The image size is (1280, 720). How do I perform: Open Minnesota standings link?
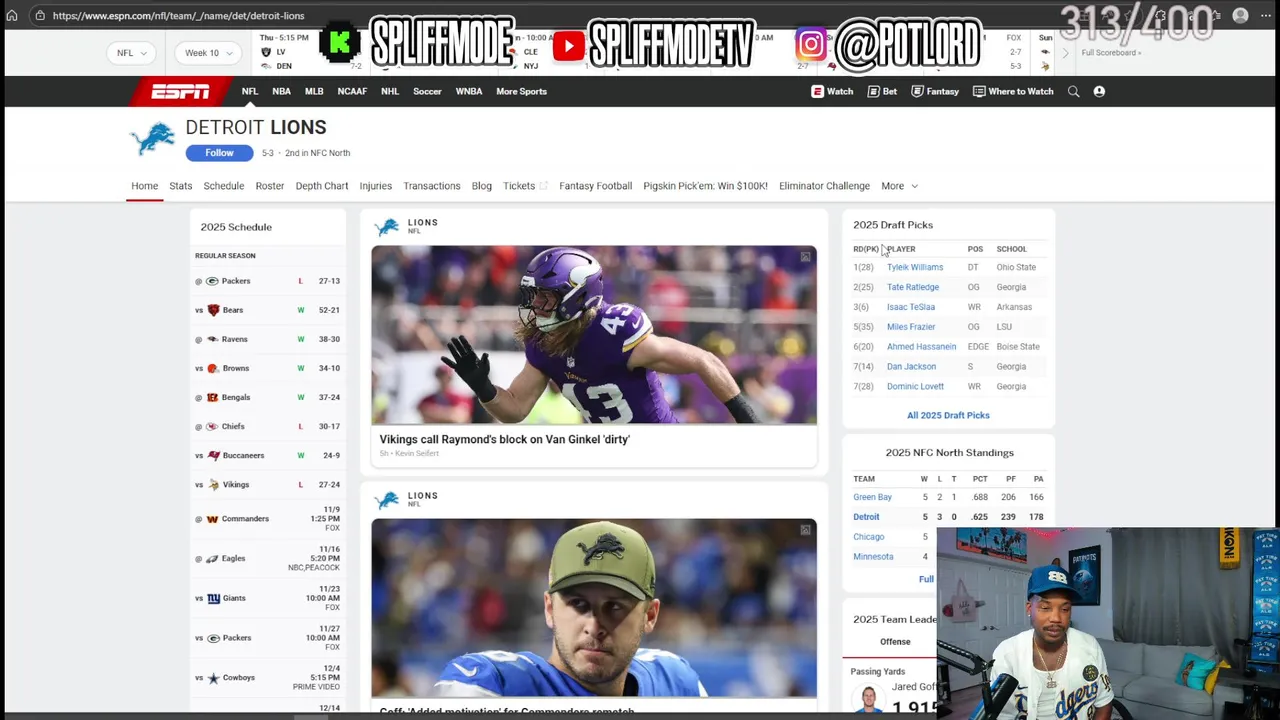(x=873, y=557)
